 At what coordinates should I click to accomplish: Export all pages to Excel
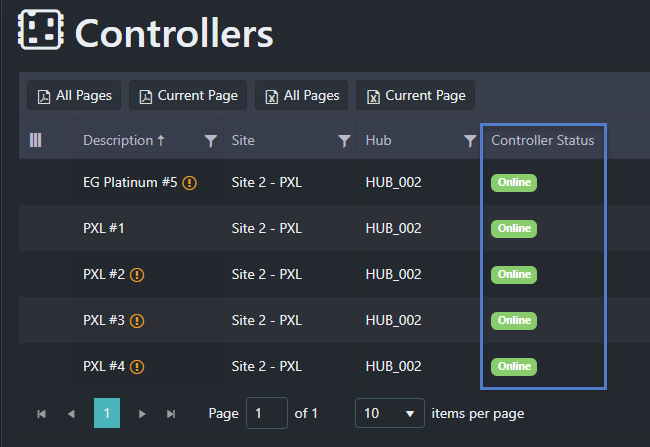(x=301, y=95)
